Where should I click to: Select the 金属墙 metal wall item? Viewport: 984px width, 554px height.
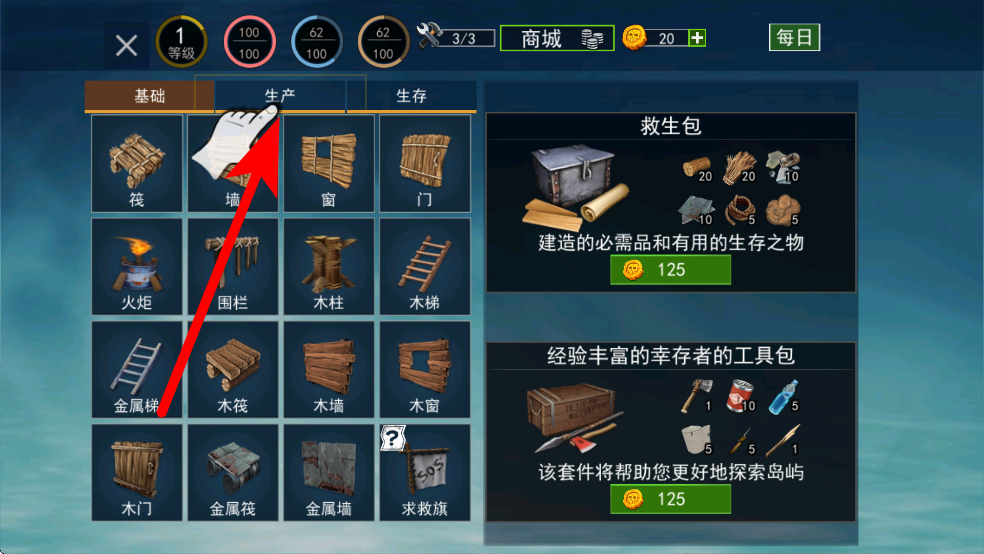tap(329, 472)
